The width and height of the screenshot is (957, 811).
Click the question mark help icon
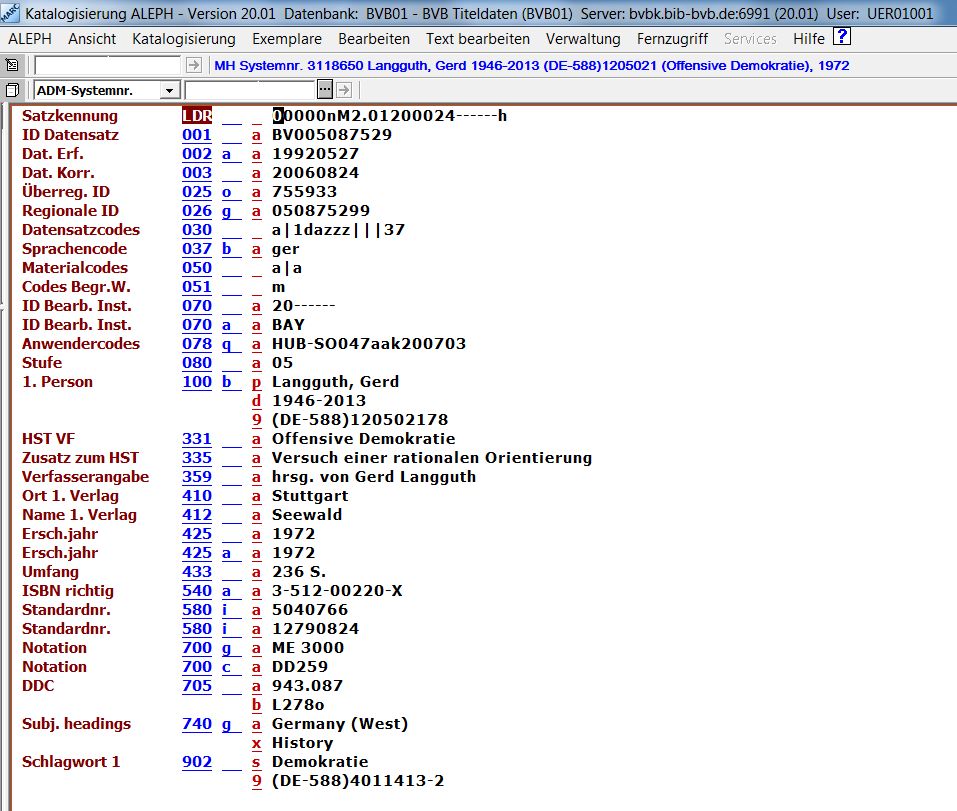point(842,38)
